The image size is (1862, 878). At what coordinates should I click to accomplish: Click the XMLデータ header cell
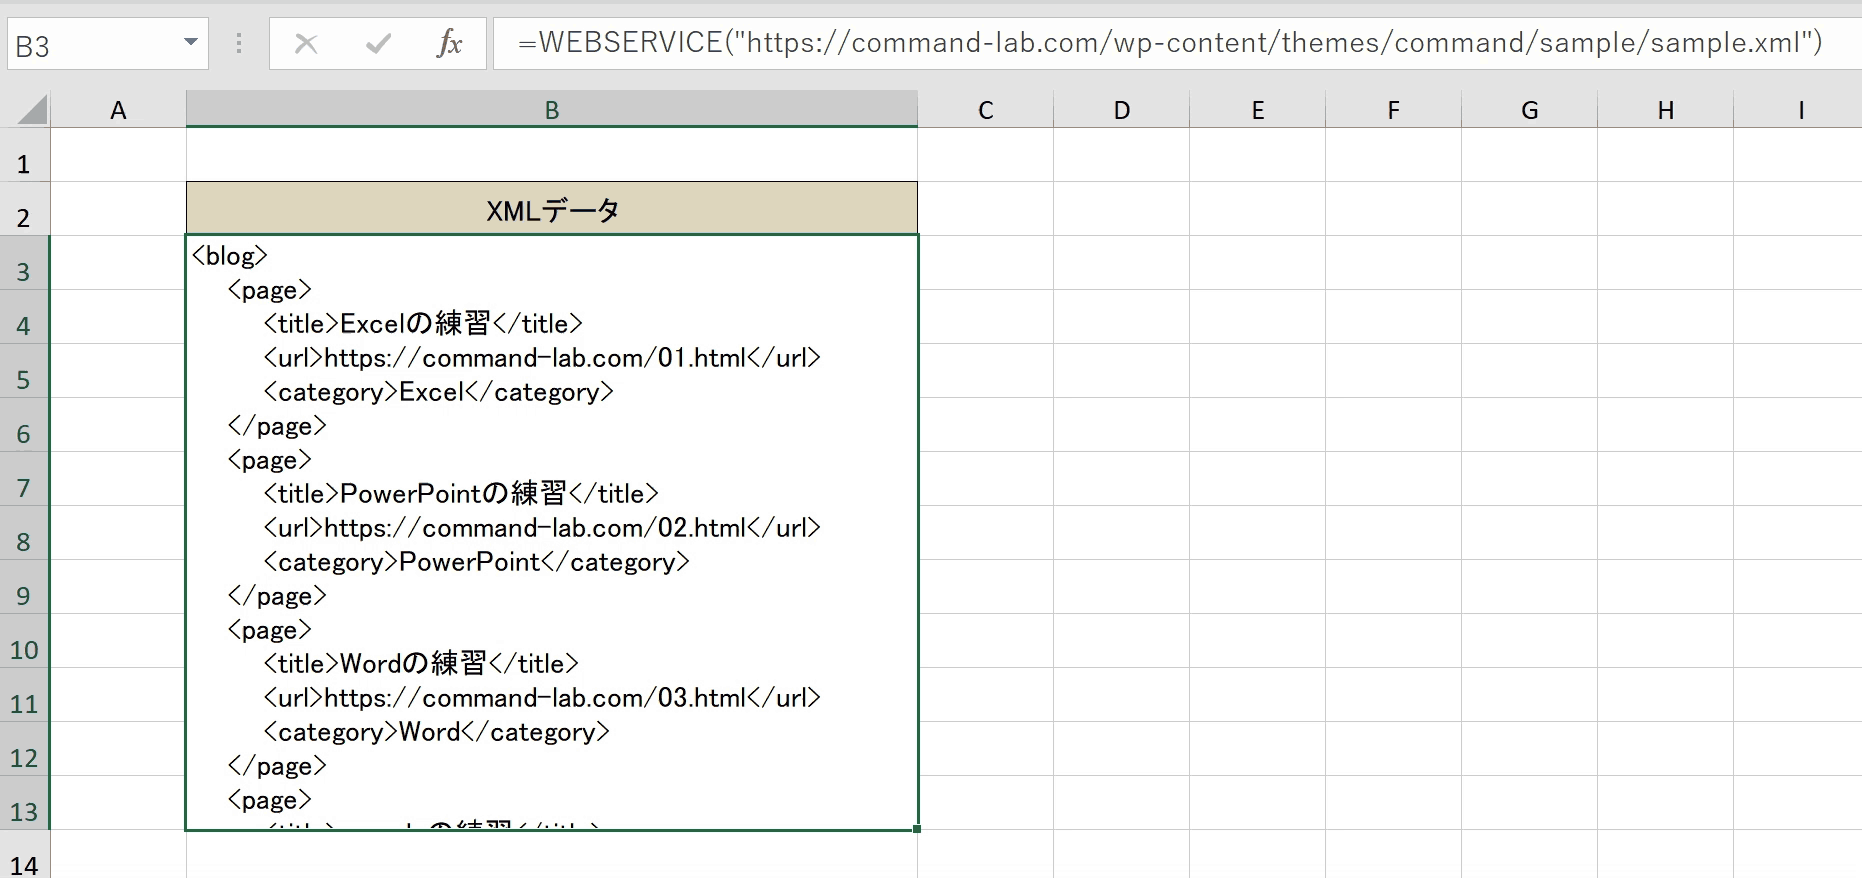coord(551,209)
